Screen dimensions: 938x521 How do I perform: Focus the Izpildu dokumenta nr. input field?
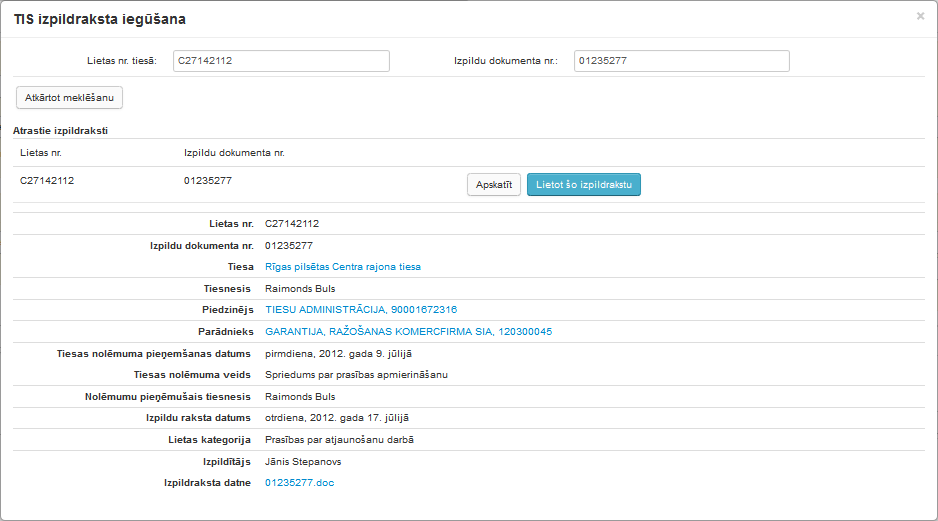(681, 61)
